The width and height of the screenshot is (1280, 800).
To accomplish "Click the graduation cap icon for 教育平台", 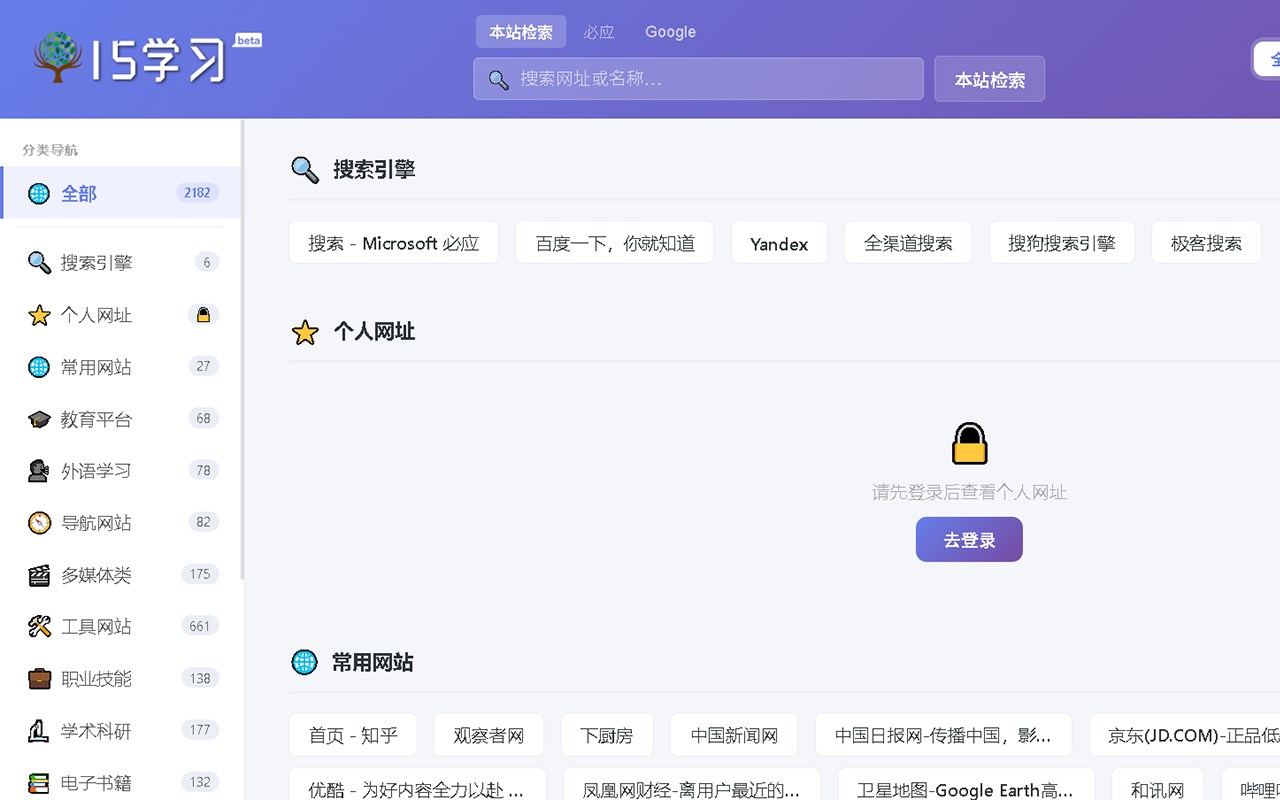I will (39, 419).
